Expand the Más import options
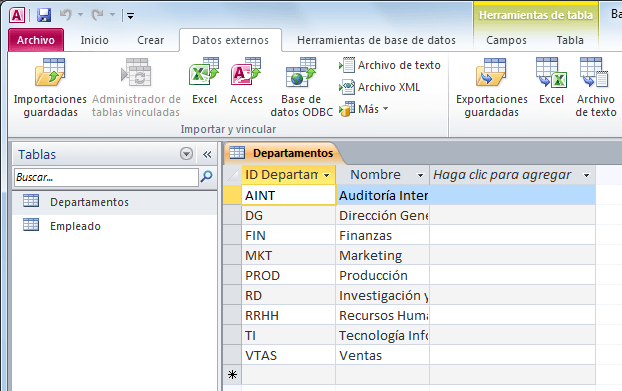This screenshot has width=622, height=391. [x=363, y=109]
